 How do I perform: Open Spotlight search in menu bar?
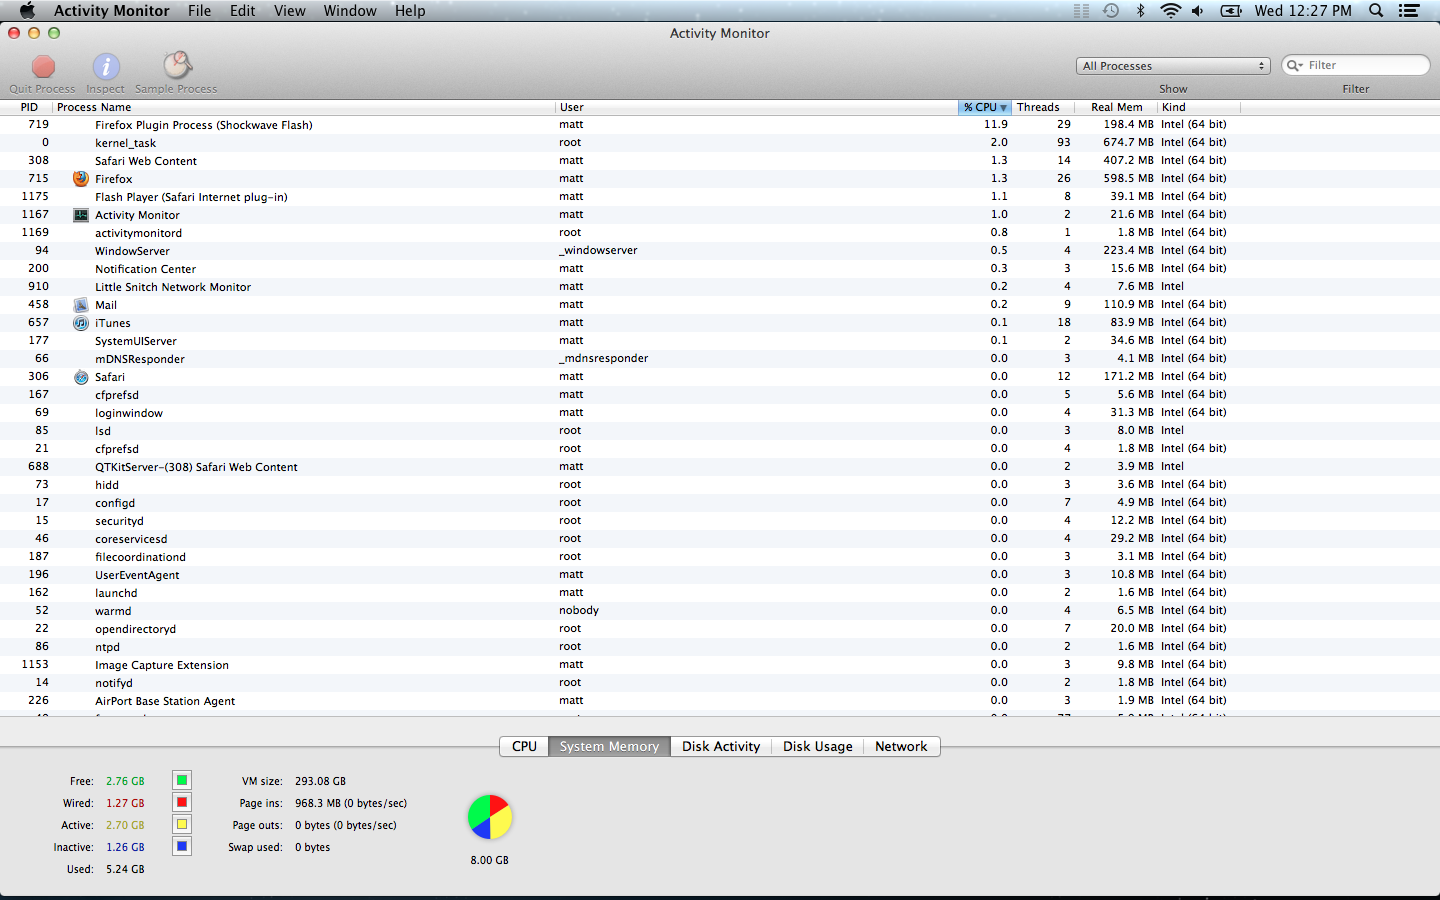(1376, 11)
